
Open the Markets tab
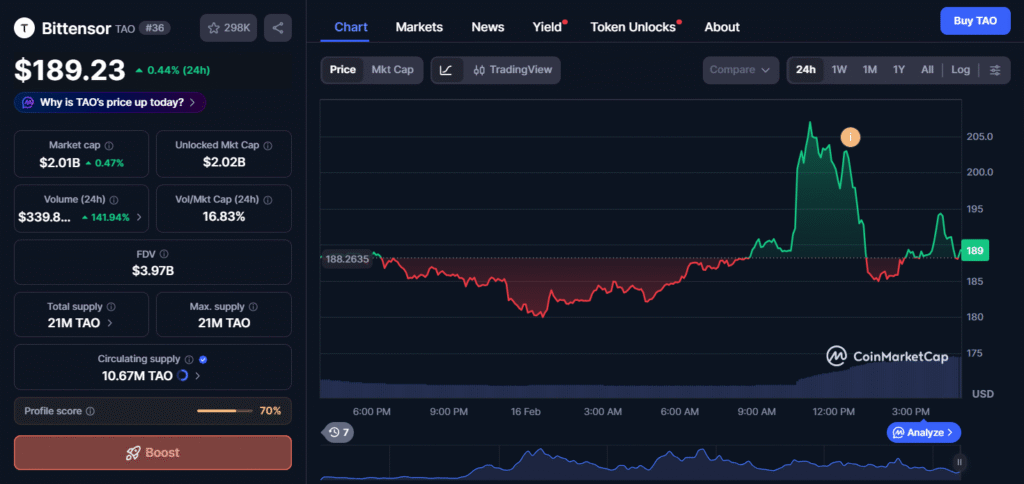click(419, 27)
